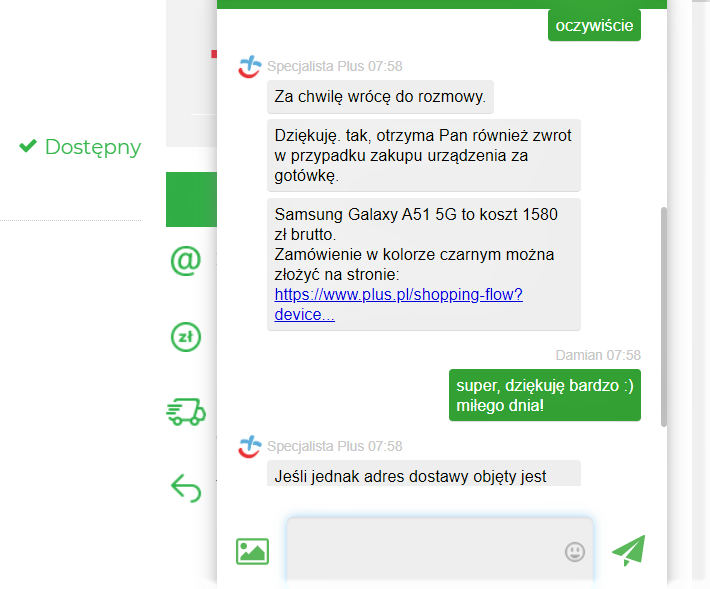Click the return arrow icon
Viewport: 710px width, 589px height.
tap(186, 487)
